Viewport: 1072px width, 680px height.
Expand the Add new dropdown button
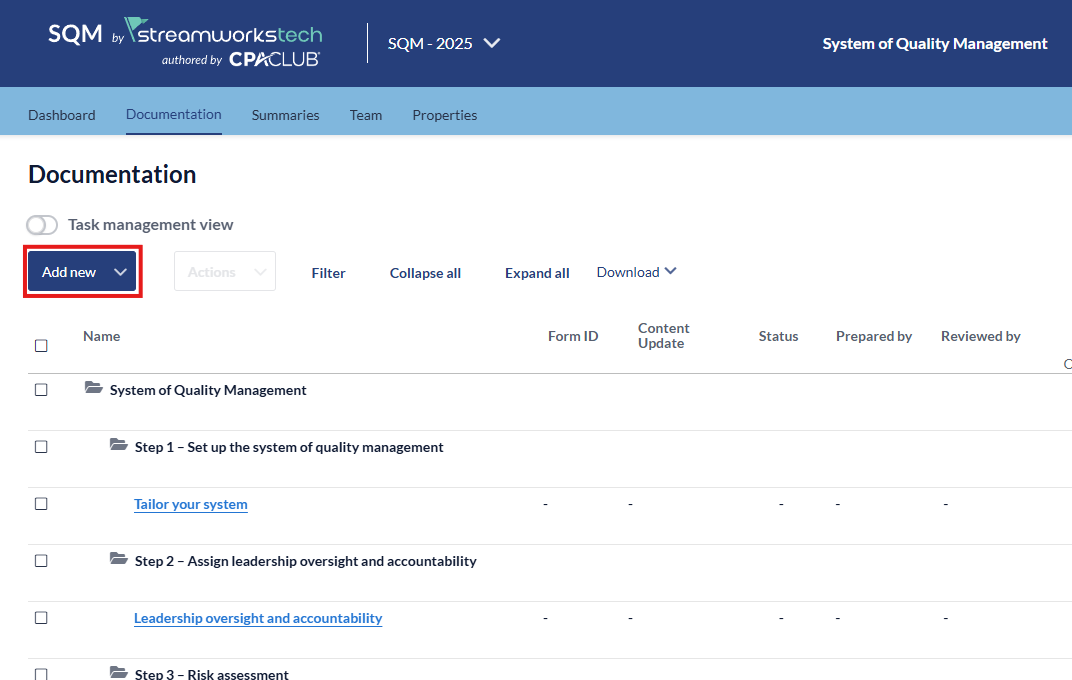pos(82,272)
